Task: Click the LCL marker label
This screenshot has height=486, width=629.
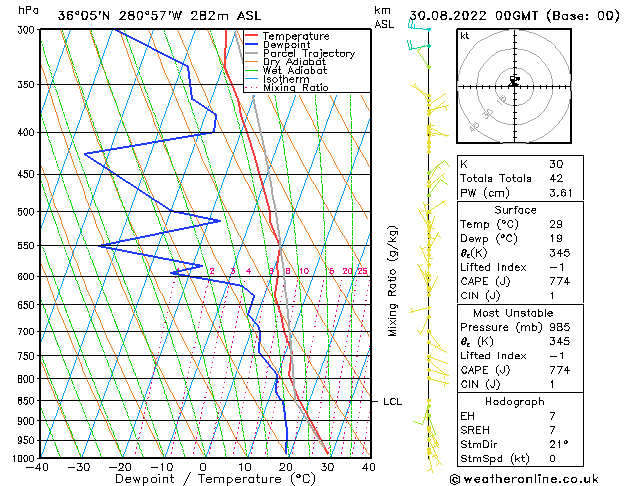Action: [392, 402]
